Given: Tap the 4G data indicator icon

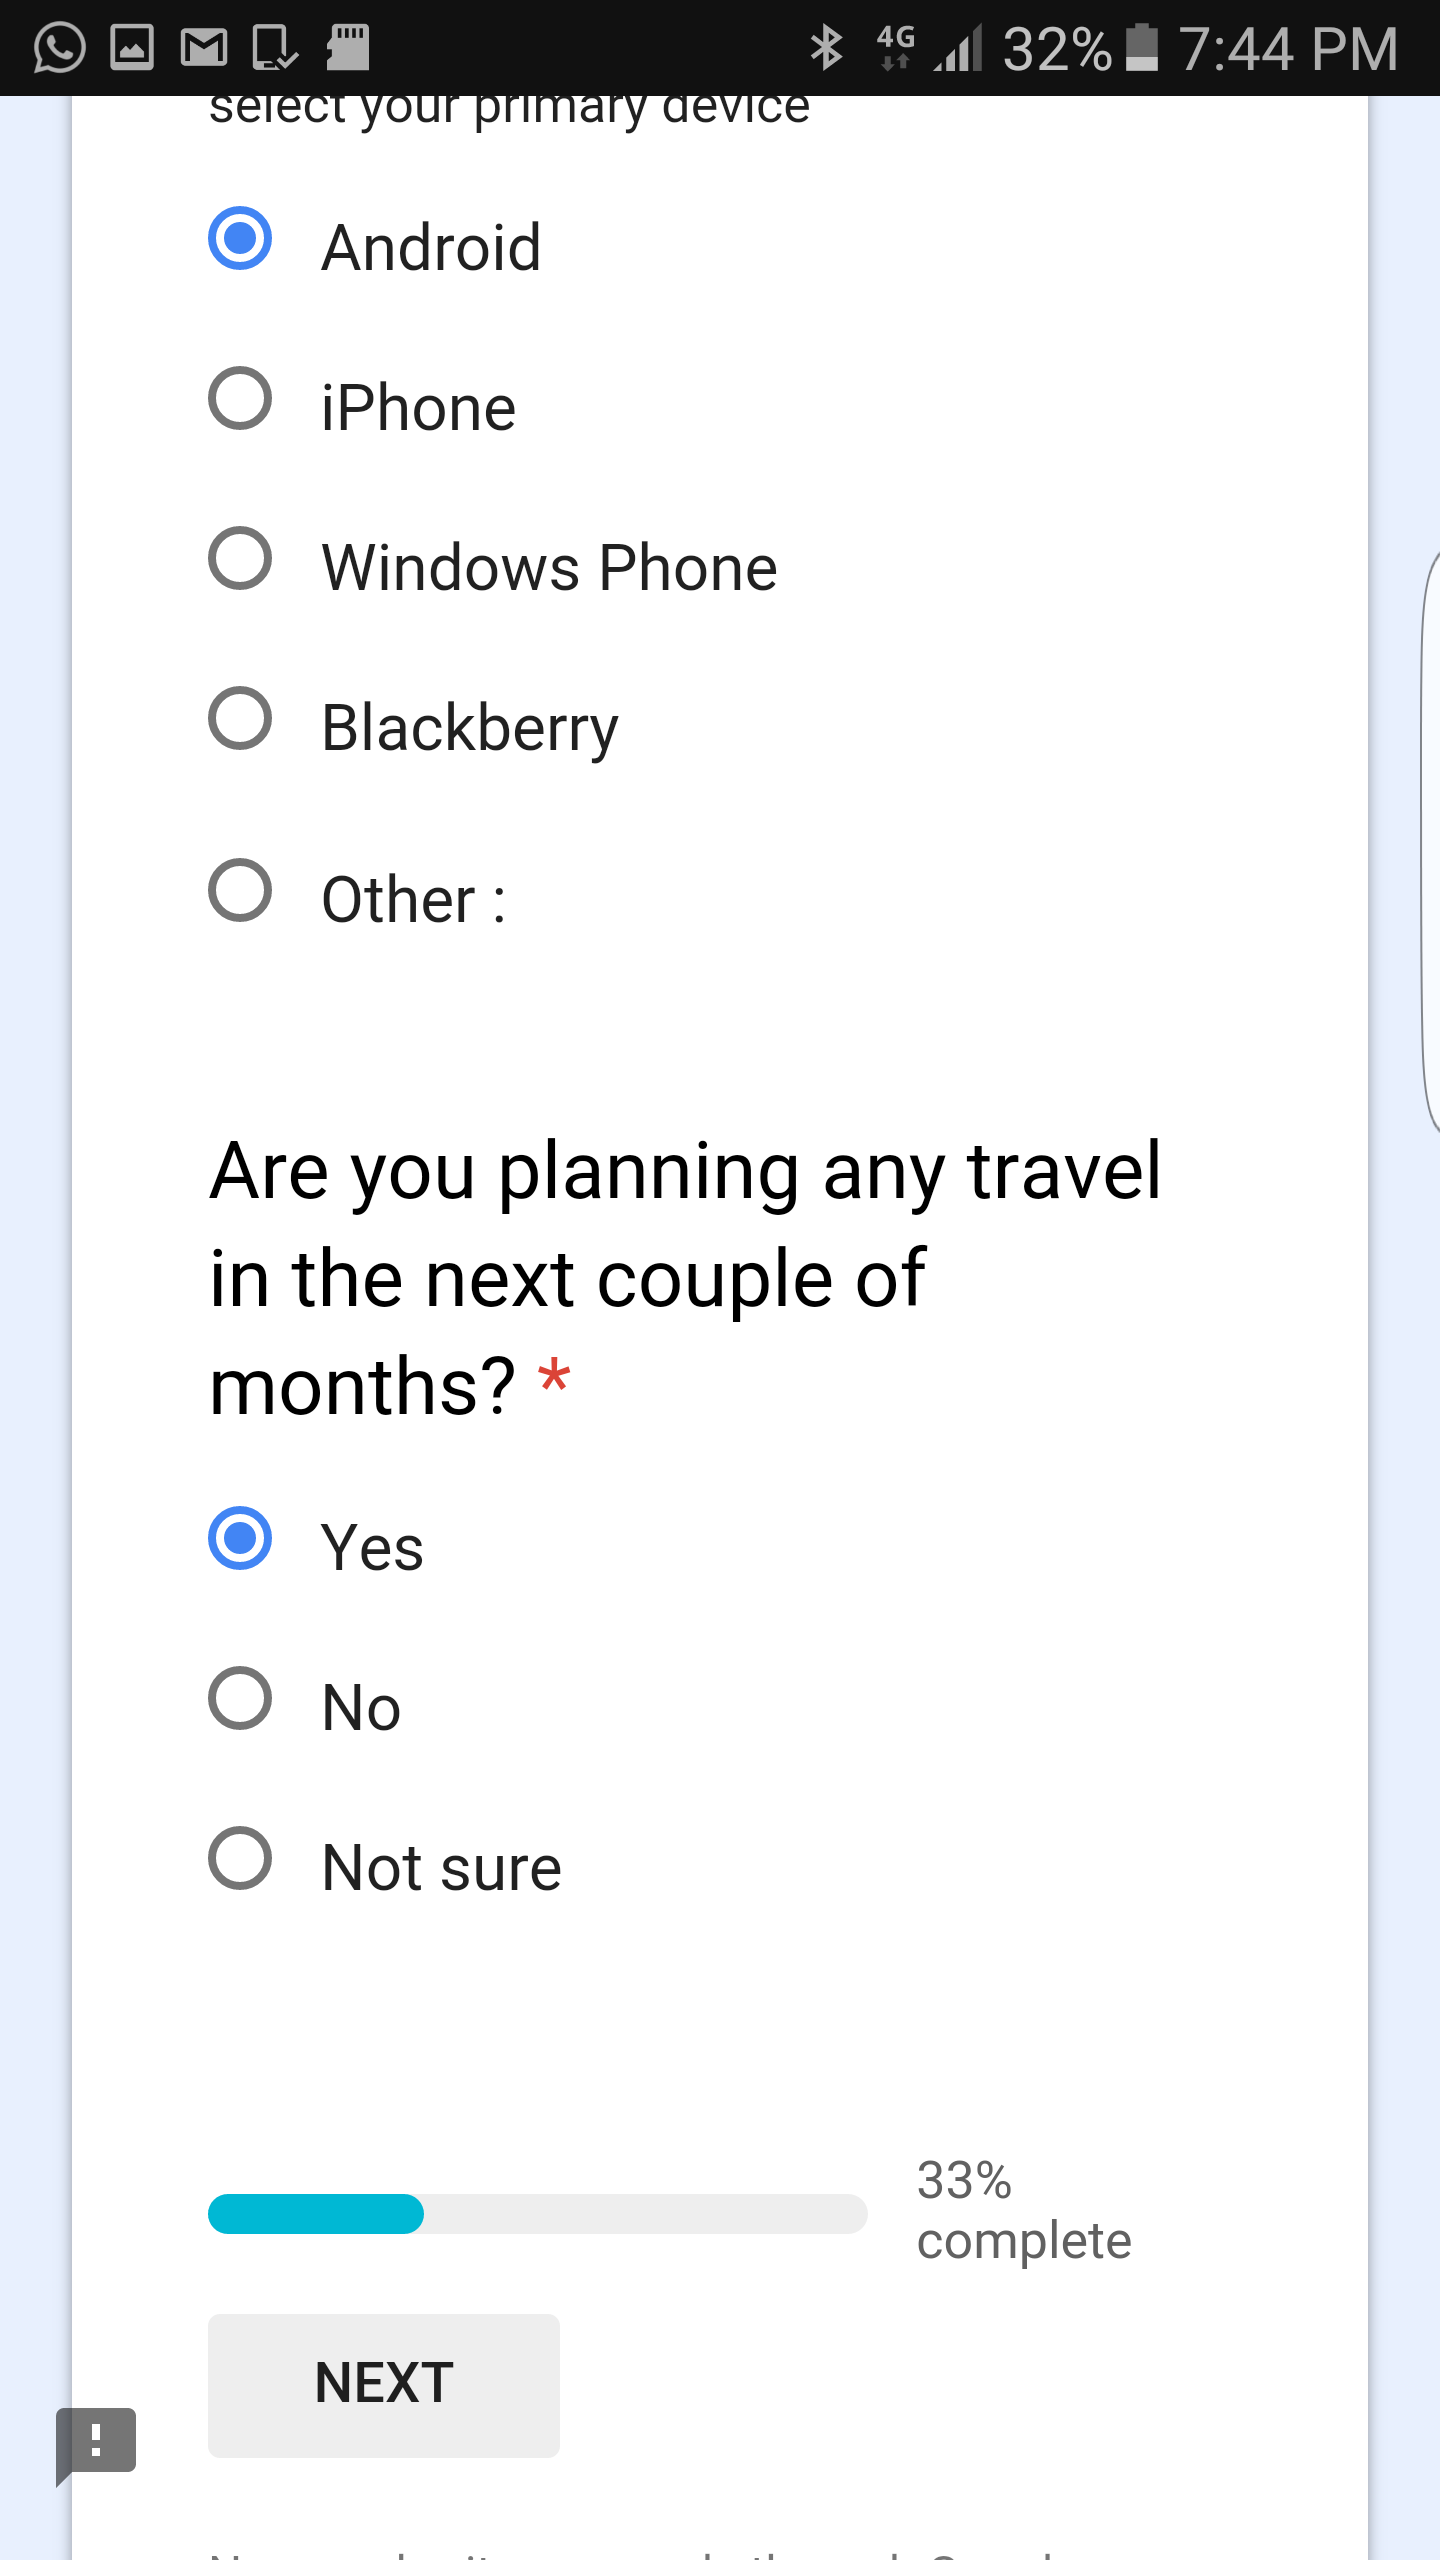Looking at the screenshot, I should tap(893, 48).
